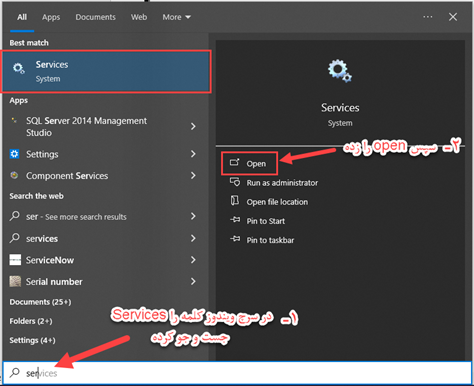Click the Component Services icon
This screenshot has width=474, height=386.
tap(14, 175)
